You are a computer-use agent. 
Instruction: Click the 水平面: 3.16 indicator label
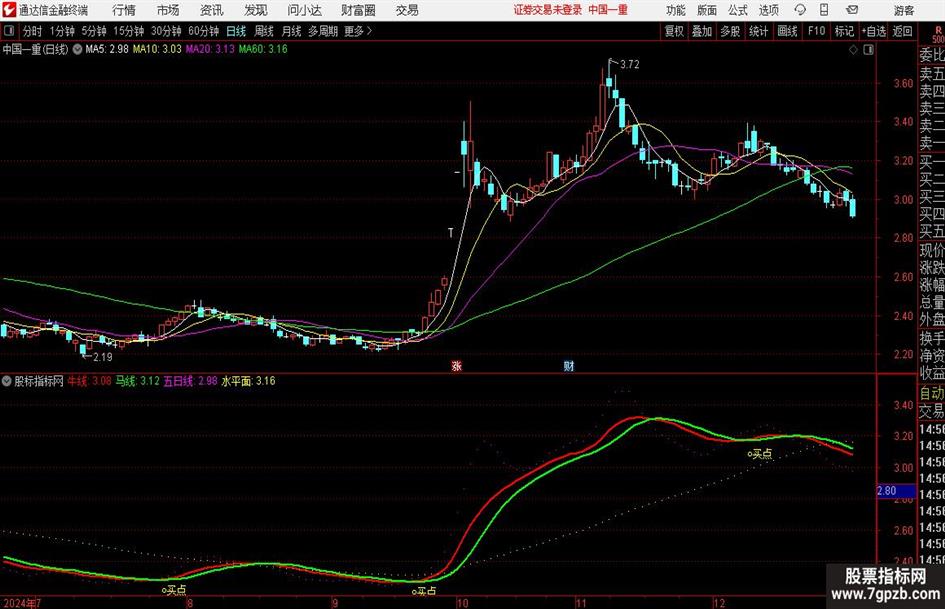(248, 381)
